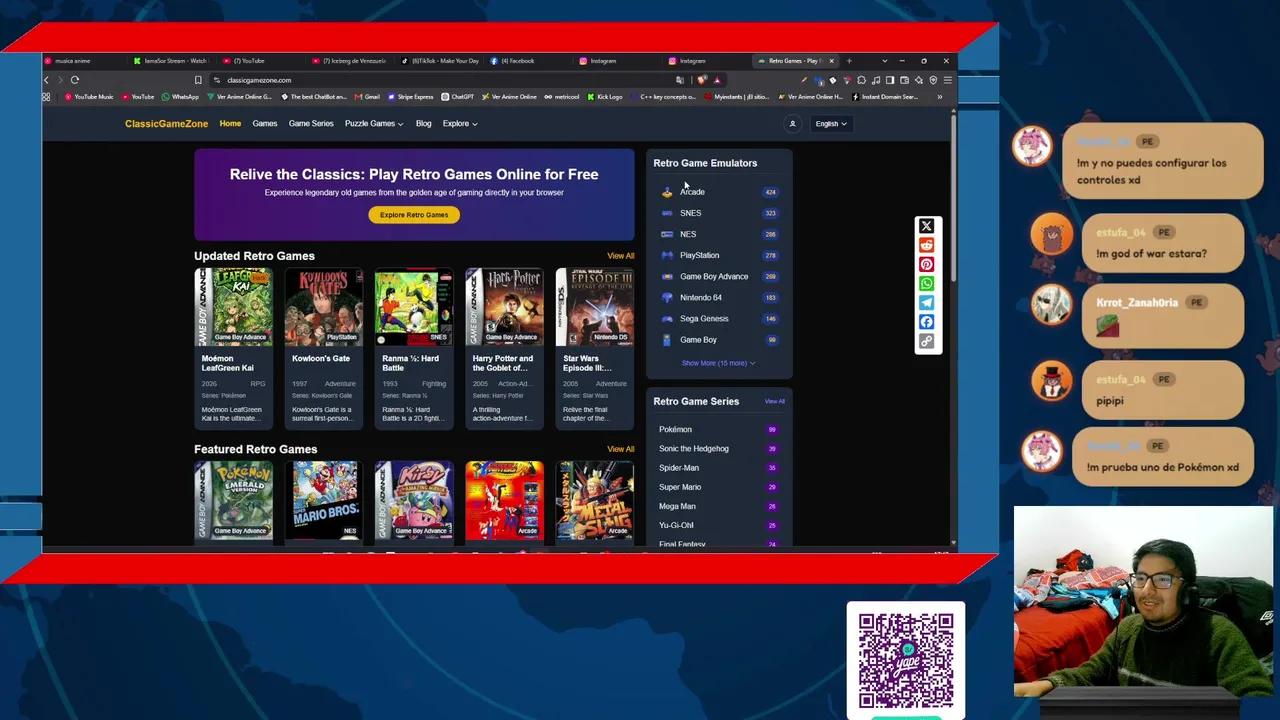The width and height of the screenshot is (1280, 720).
Task: Share the page on Telegram
Action: (x=926, y=303)
